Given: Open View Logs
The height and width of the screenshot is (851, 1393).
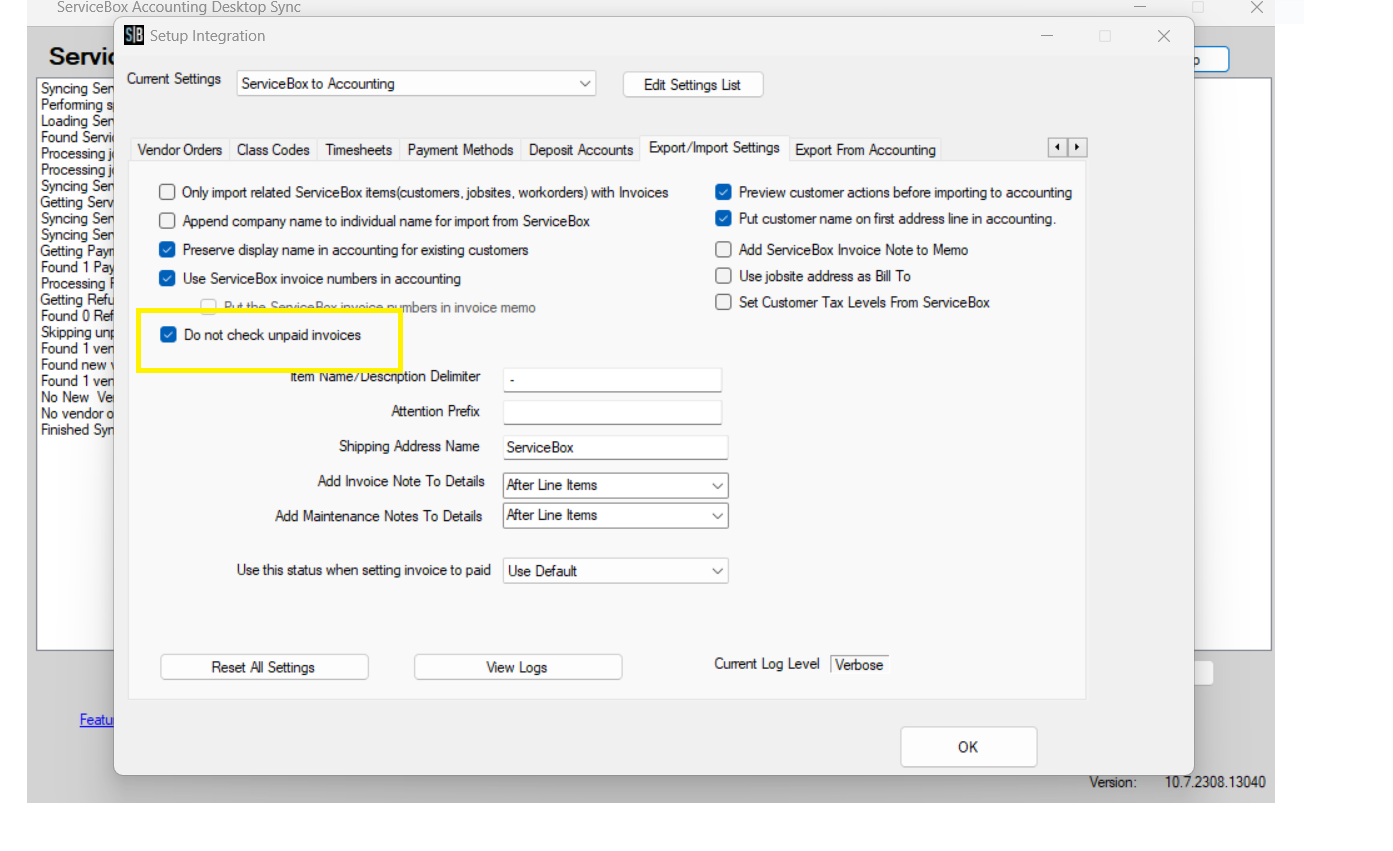Looking at the screenshot, I should pos(518,667).
